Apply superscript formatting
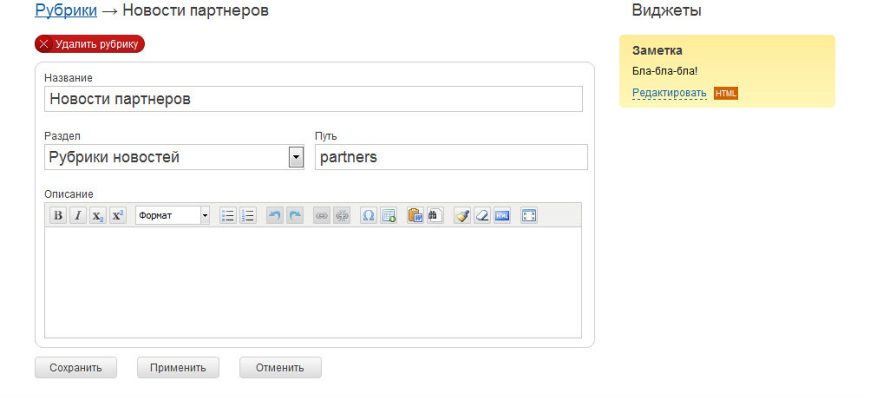The height and width of the screenshot is (400, 870). pyautogui.click(x=117, y=215)
